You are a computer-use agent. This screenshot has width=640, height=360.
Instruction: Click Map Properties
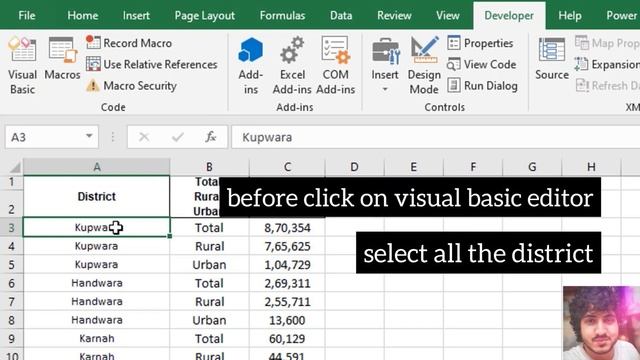(607, 43)
